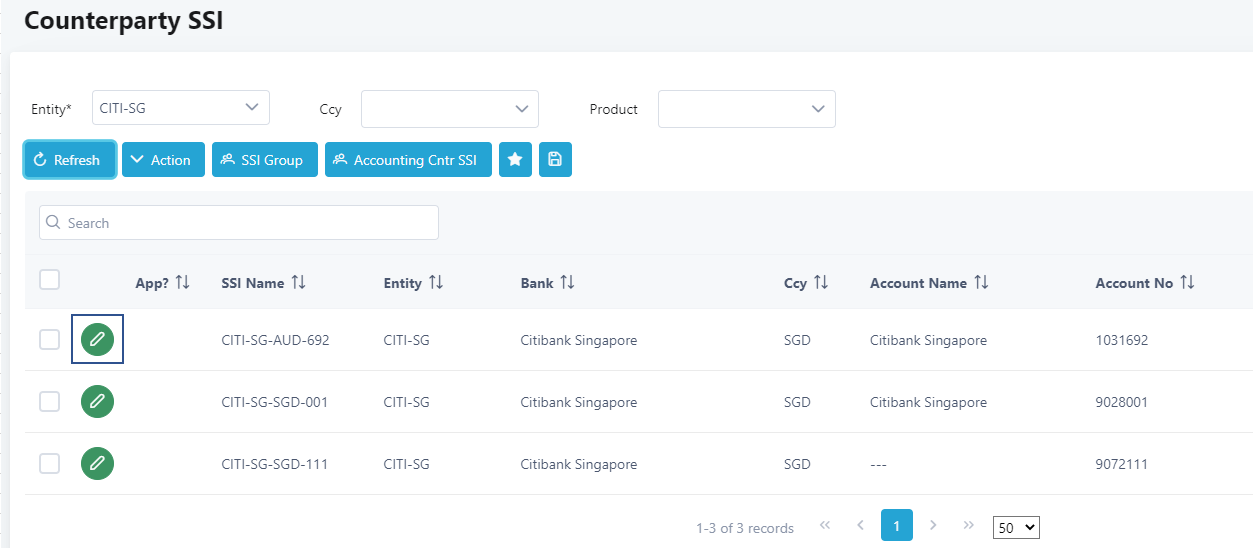Open Accounting Cntr SSI button

[x=408, y=160]
